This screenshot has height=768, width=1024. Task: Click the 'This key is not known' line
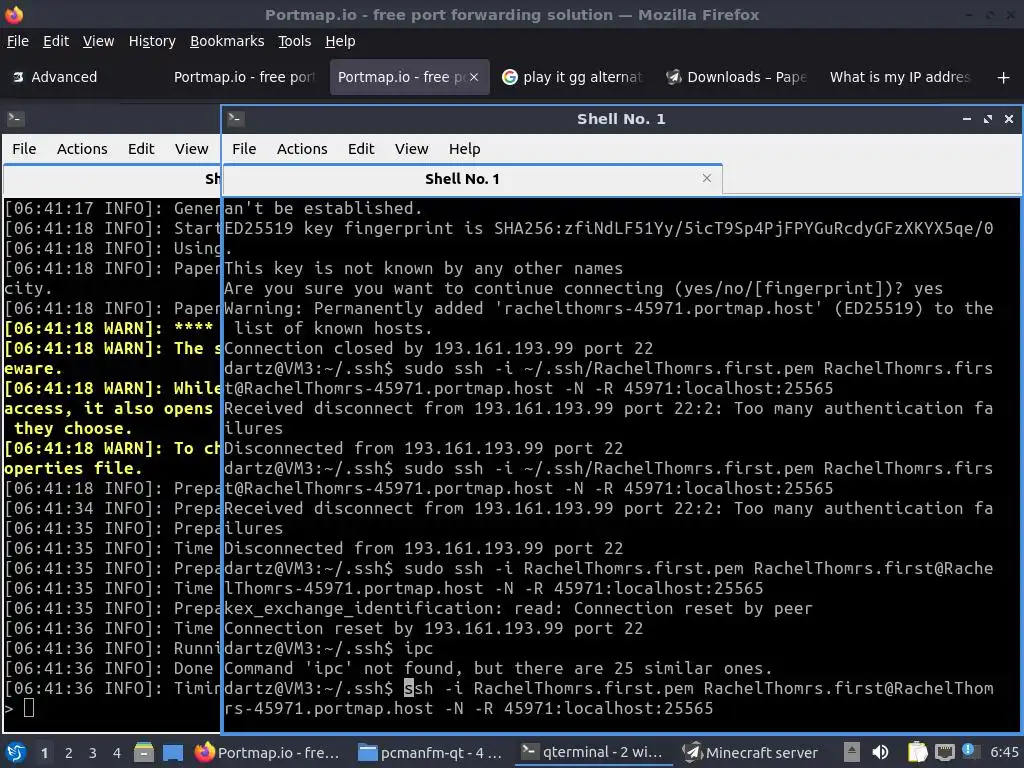[x=423, y=268]
